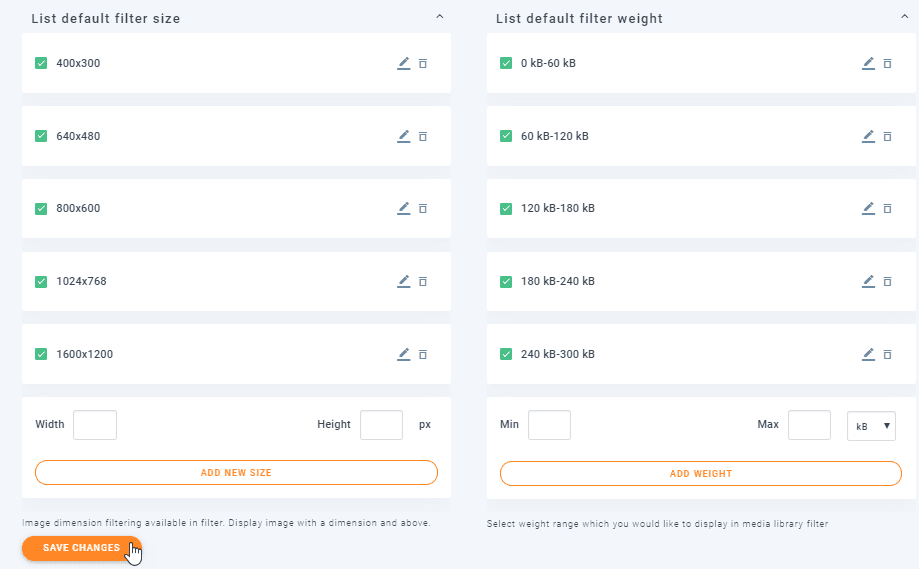The height and width of the screenshot is (569, 919).
Task: Click the edit pencil for 800x600
Action: (404, 208)
